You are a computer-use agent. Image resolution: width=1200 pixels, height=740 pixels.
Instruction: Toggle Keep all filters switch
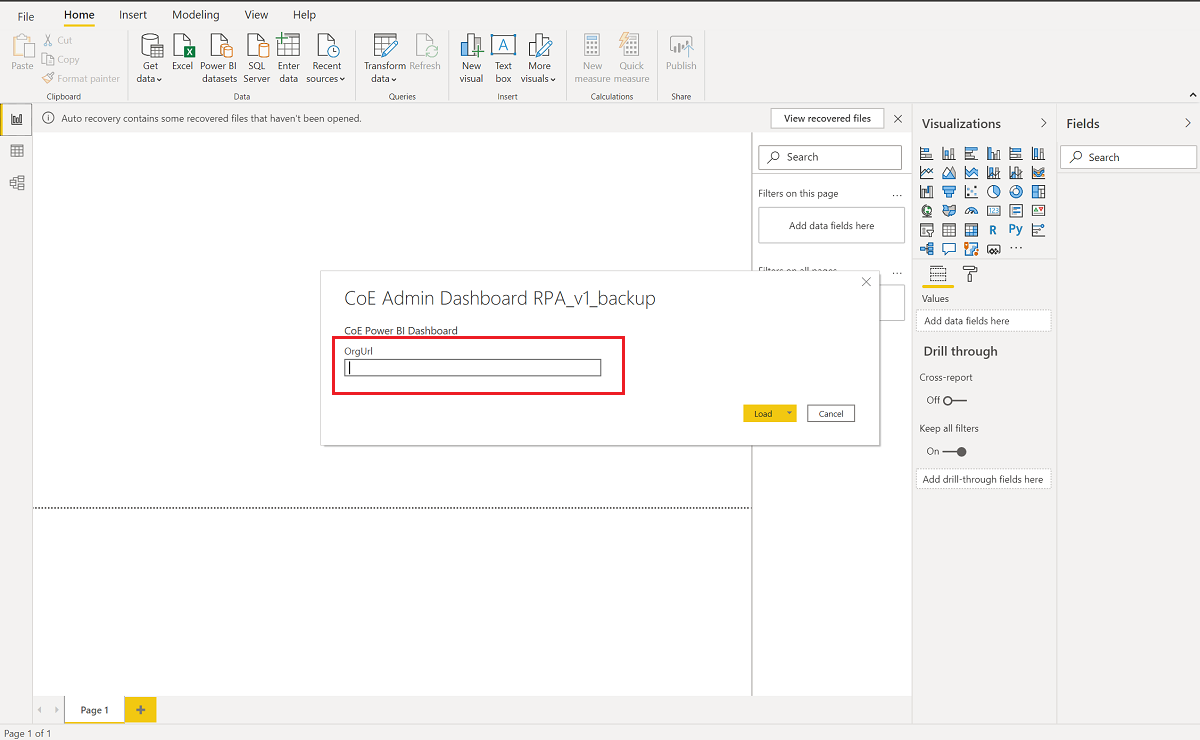click(955, 451)
